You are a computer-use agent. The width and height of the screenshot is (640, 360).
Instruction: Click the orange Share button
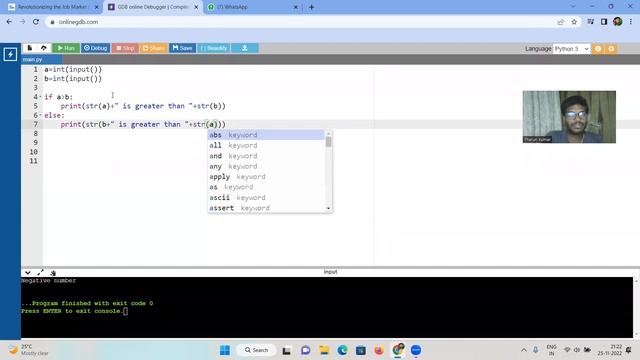153,48
